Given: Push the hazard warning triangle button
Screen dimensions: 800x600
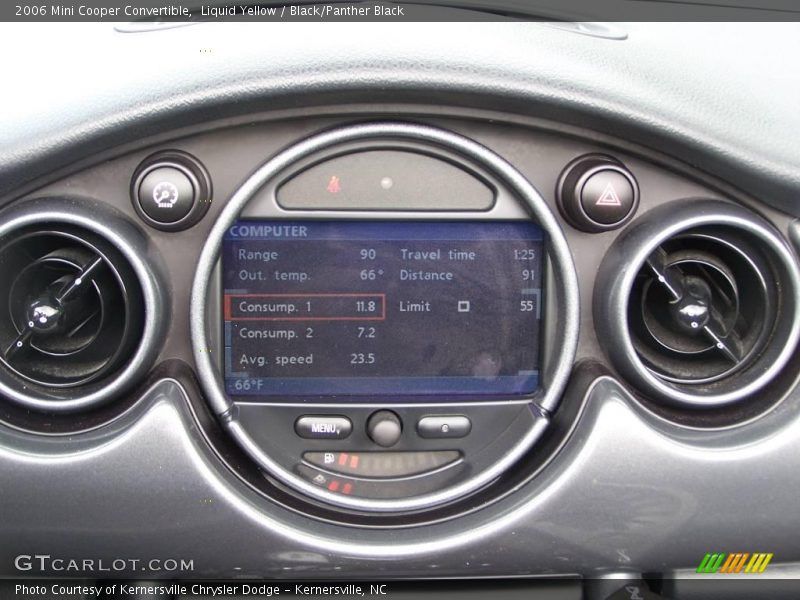Looking at the screenshot, I should tap(607, 196).
